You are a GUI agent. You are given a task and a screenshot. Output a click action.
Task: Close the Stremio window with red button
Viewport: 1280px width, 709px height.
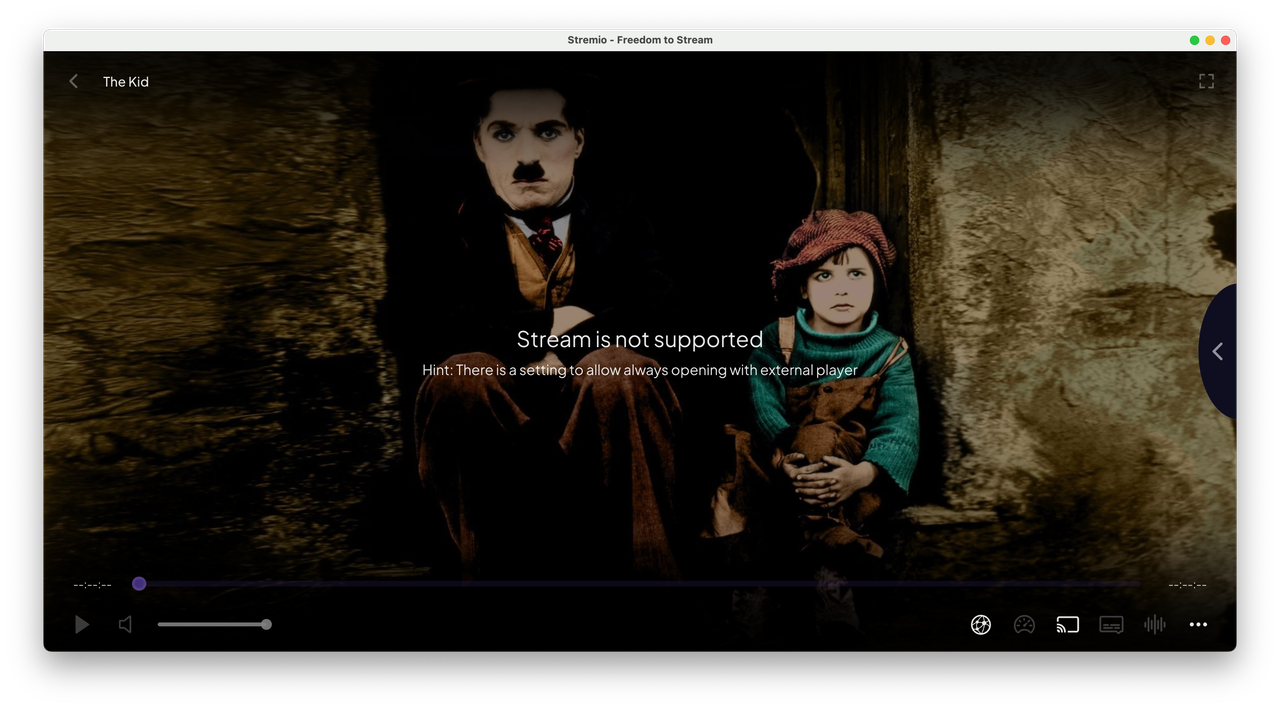coord(1226,40)
